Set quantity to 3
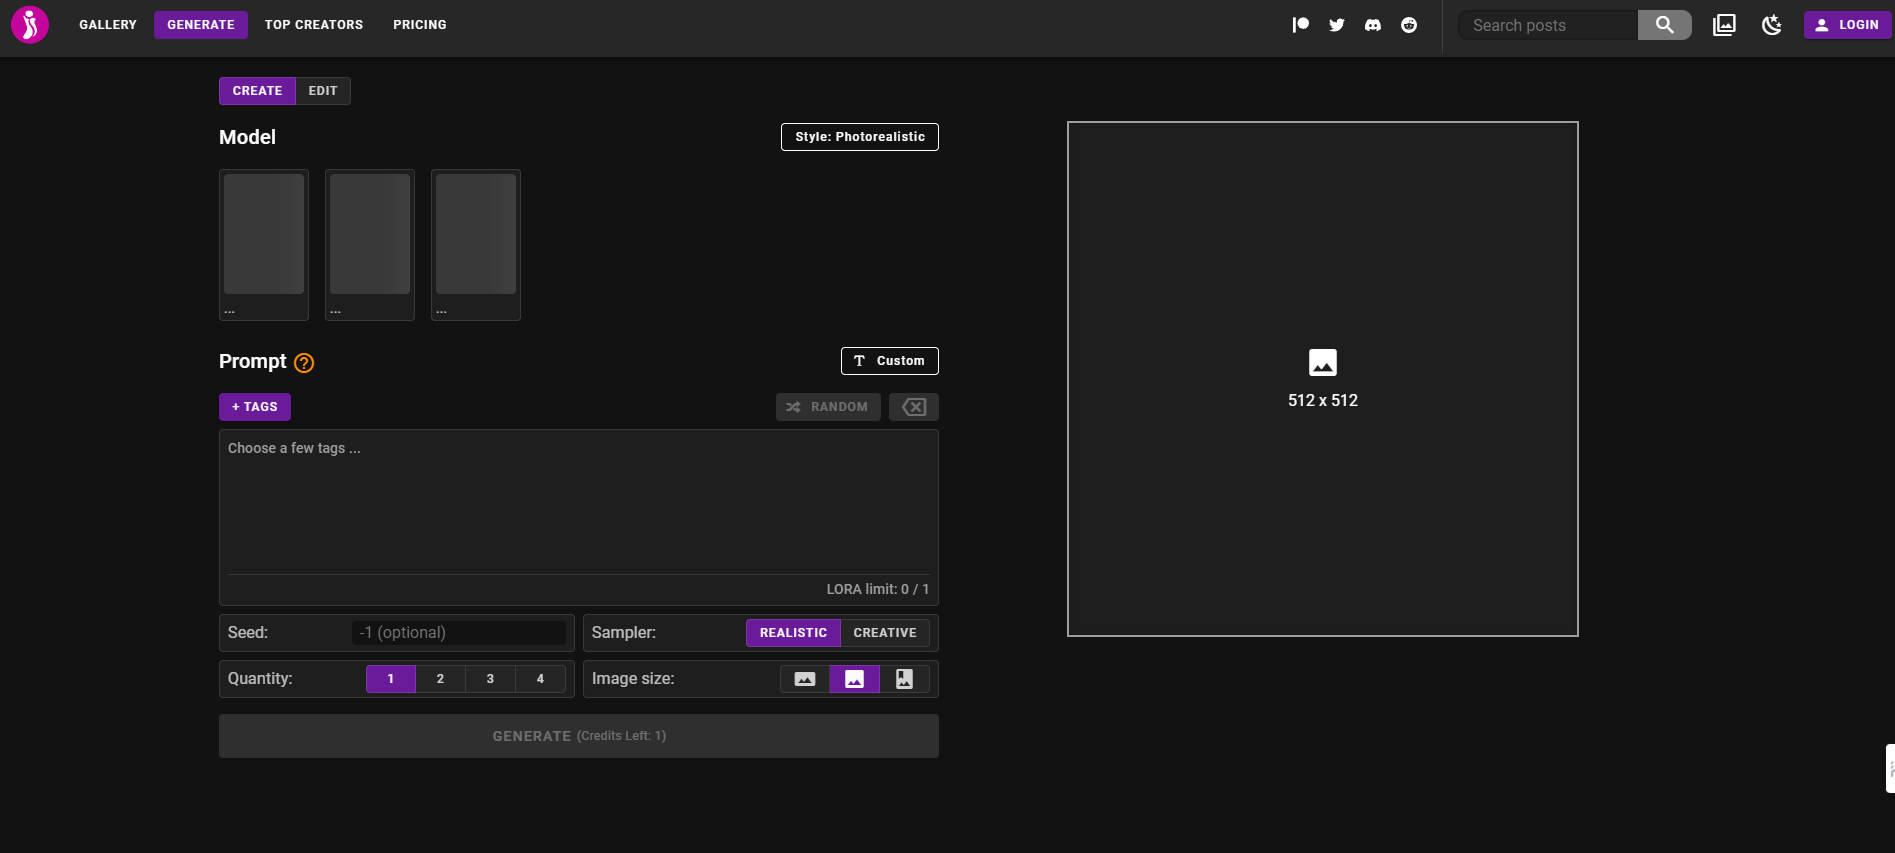Image resolution: width=1895 pixels, height=853 pixels. 490,679
